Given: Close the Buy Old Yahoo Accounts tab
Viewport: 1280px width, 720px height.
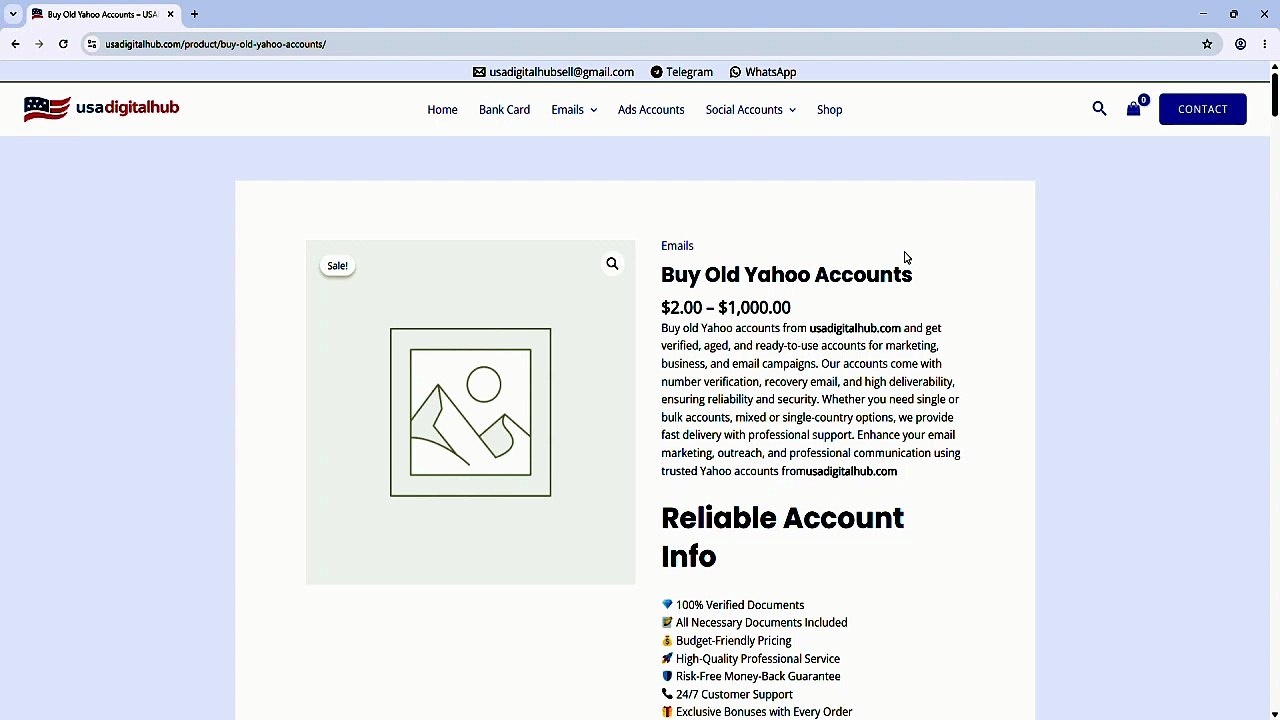Looking at the screenshot, I should point(170,14).
